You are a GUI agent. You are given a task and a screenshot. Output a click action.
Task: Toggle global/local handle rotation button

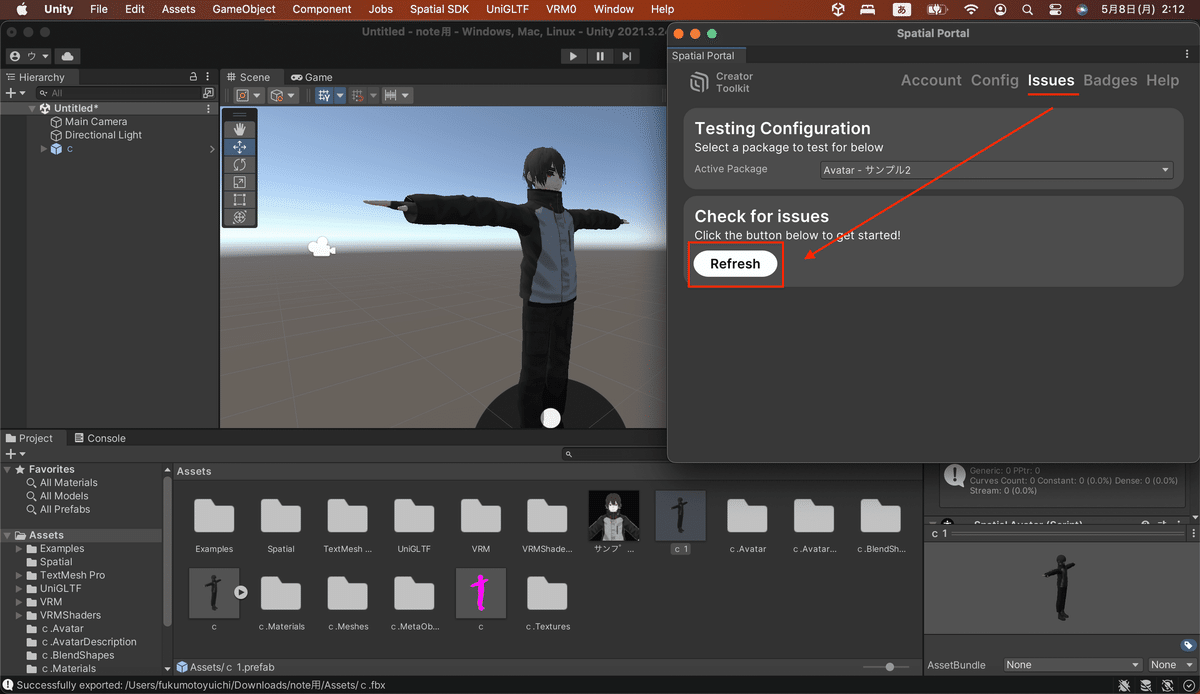(x=284, y=96)
